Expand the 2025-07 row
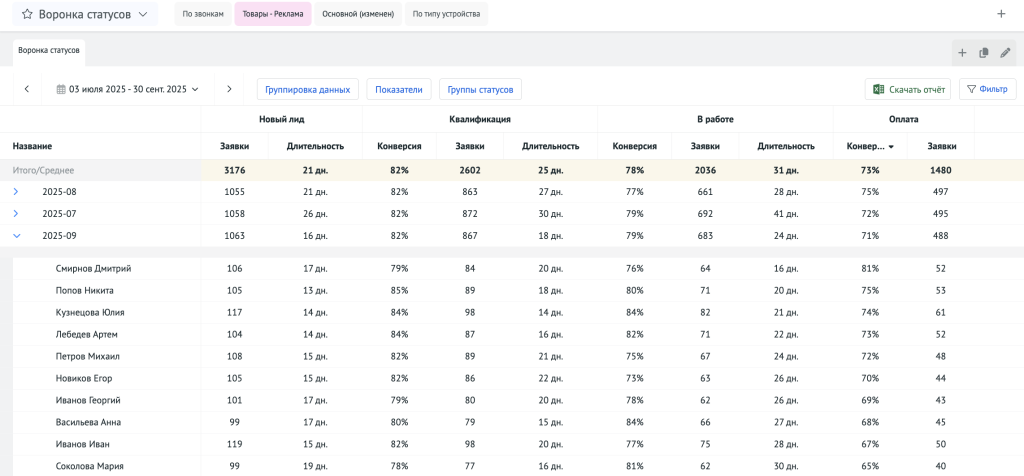This screenshot has height=476, width=1024. [16, 213]
